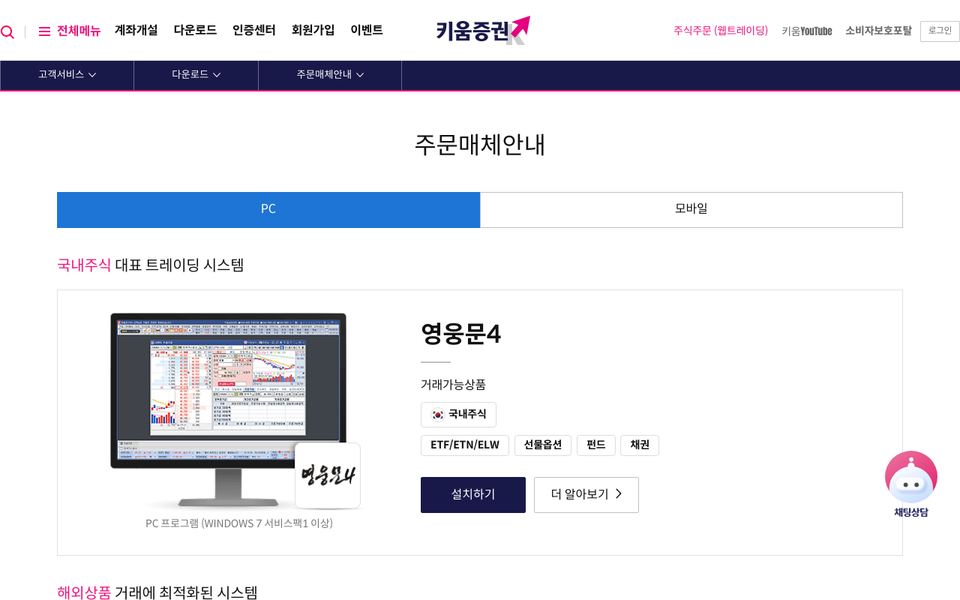Click the 영웅문4 handwritten app icon
960x600 pixels.
pyautogui.click(x=328, y=475)
